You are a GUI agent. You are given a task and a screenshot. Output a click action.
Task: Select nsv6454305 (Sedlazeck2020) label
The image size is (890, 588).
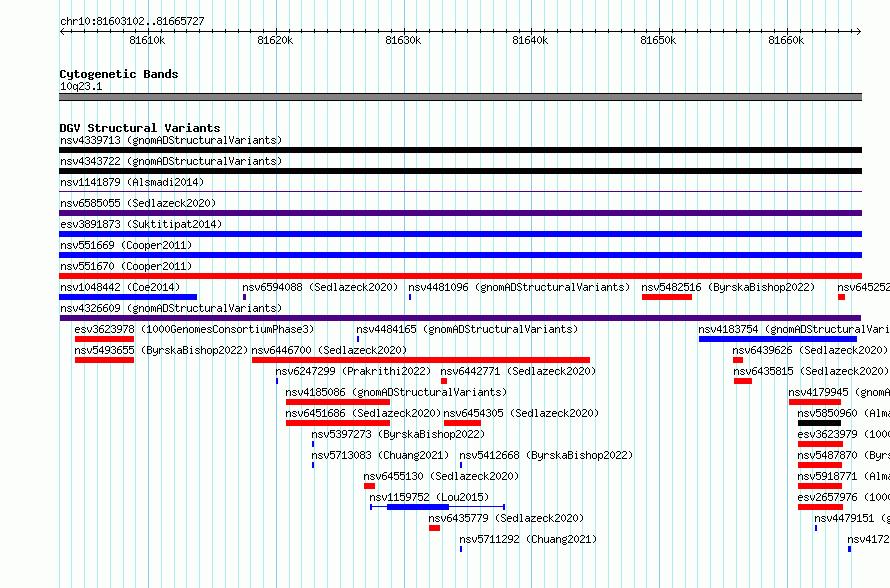[521, 413]
